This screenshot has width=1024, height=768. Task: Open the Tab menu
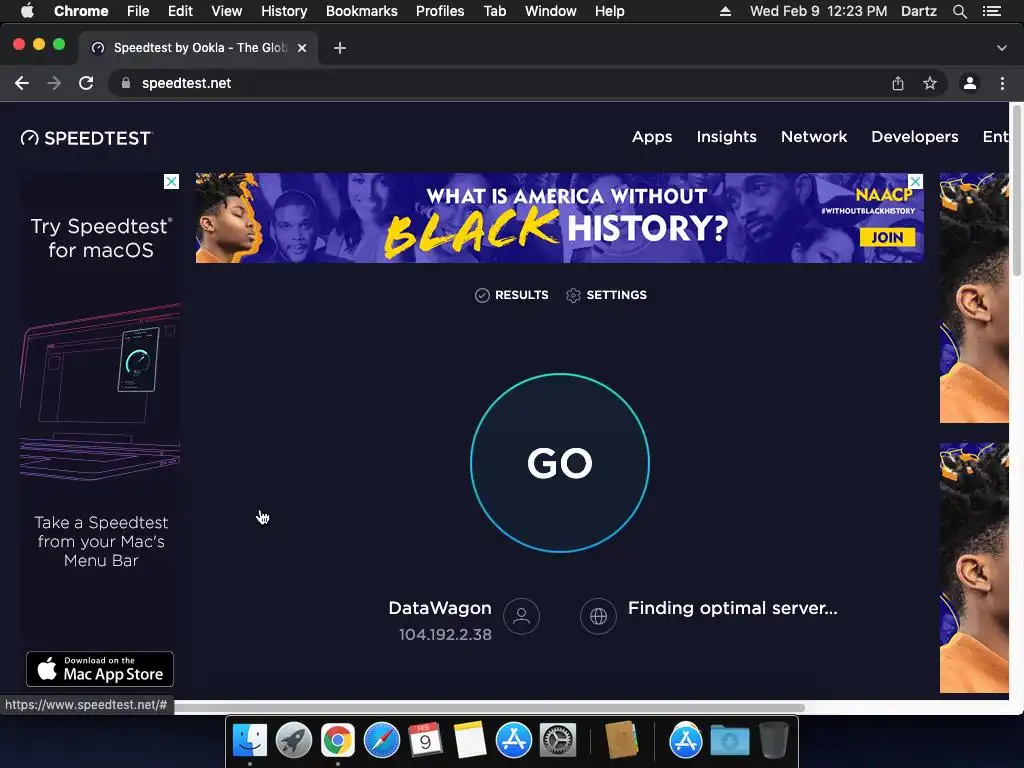(x=494, y=11)
